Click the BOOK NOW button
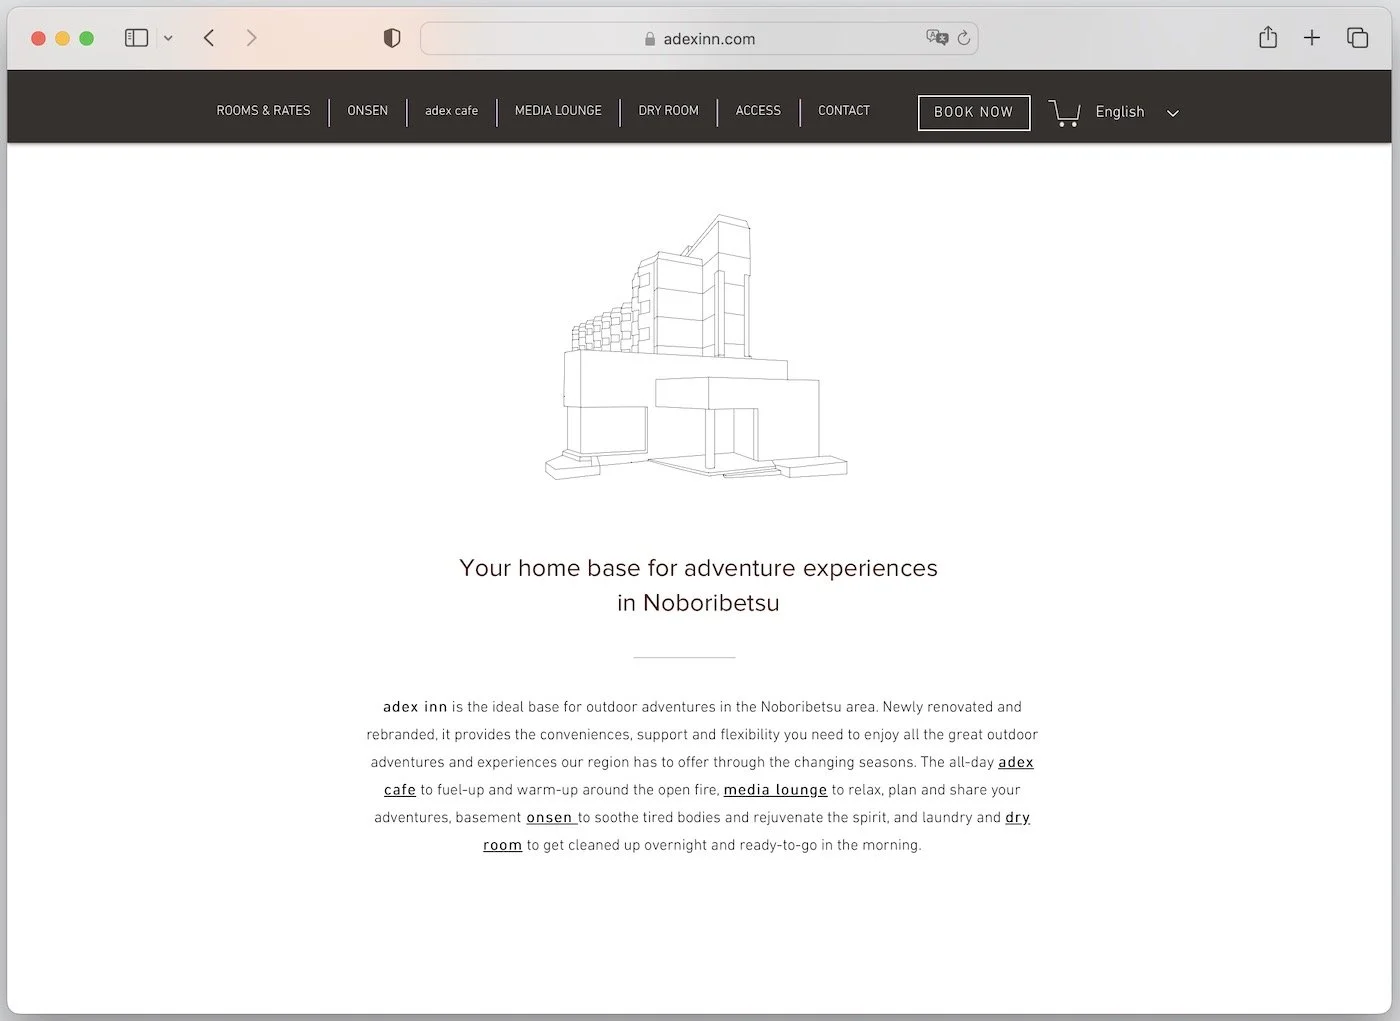 [973, 112]
